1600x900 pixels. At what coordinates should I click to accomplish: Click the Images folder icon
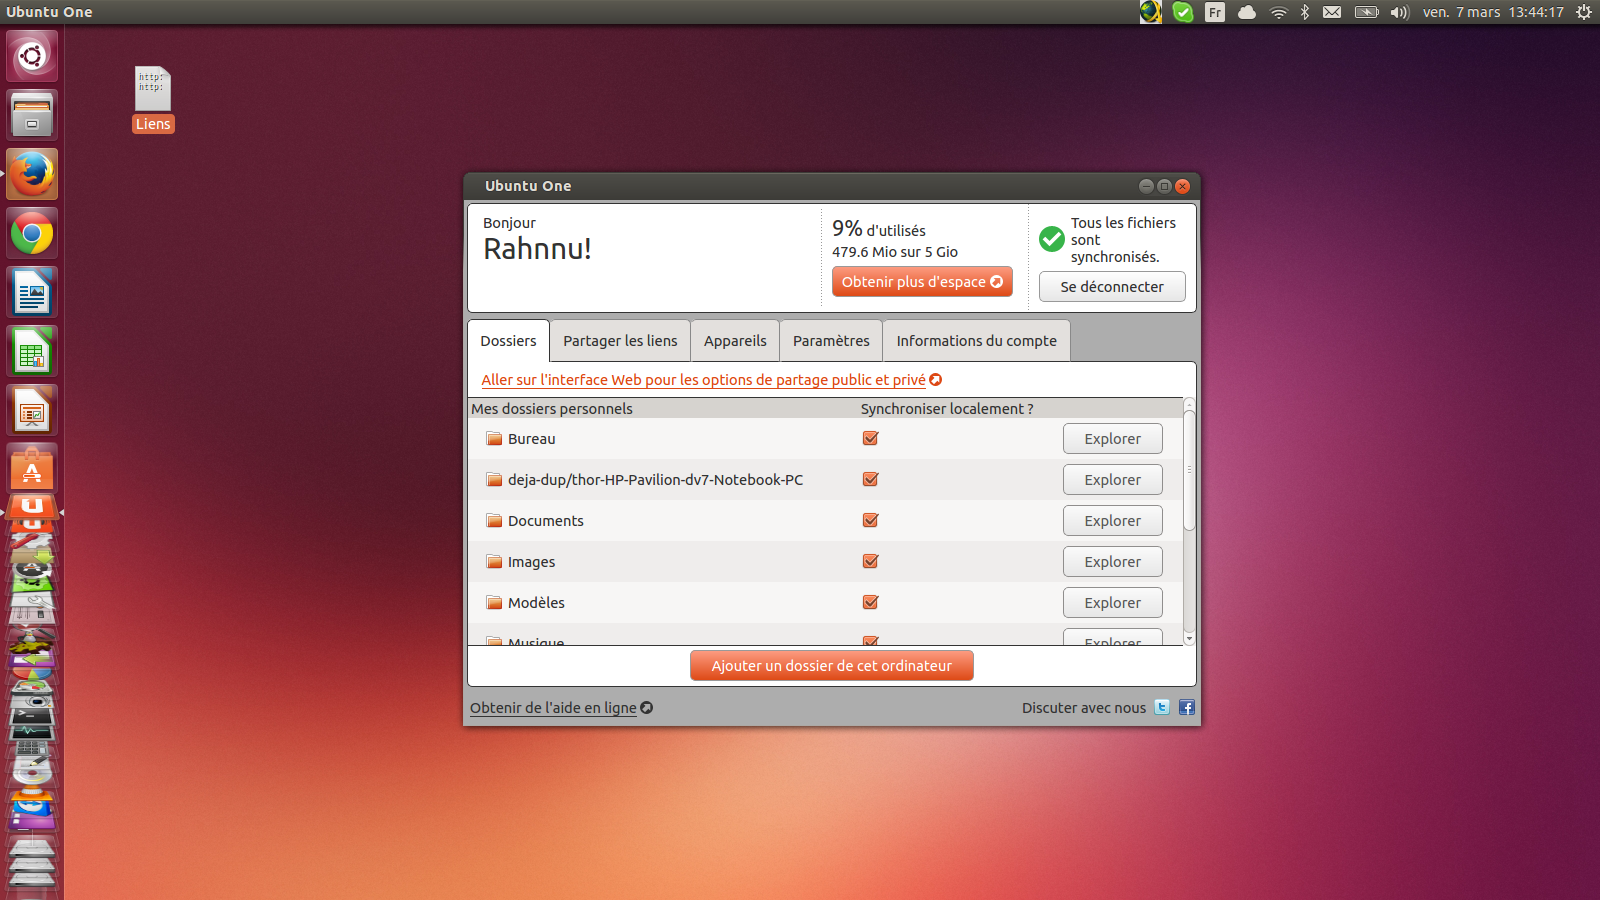point(494,561)
